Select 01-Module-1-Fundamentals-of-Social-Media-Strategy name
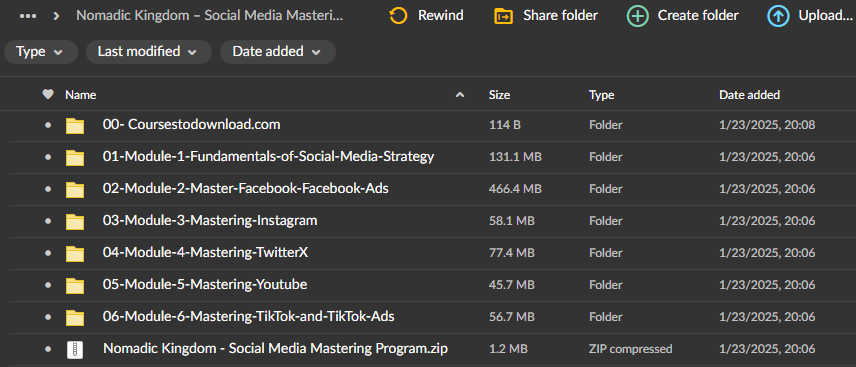Viewport: 856px width, 367px height. (269, 157)
